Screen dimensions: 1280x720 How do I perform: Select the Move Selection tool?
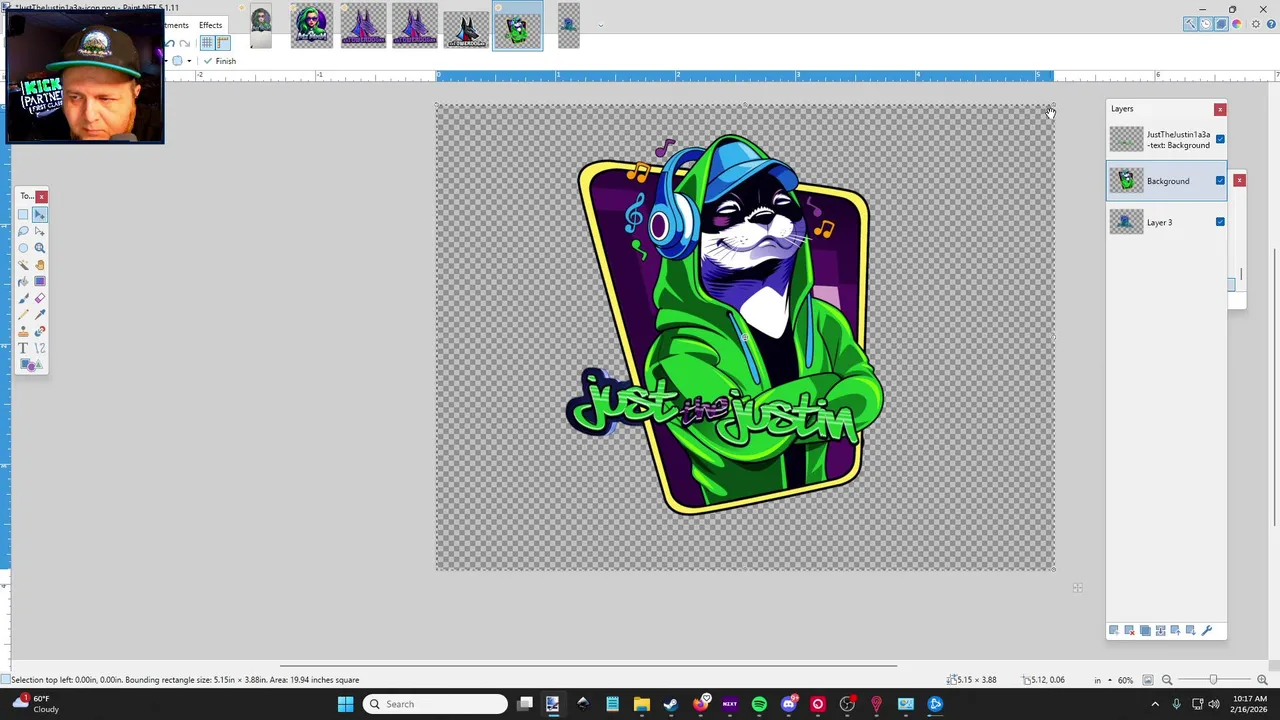40,231
